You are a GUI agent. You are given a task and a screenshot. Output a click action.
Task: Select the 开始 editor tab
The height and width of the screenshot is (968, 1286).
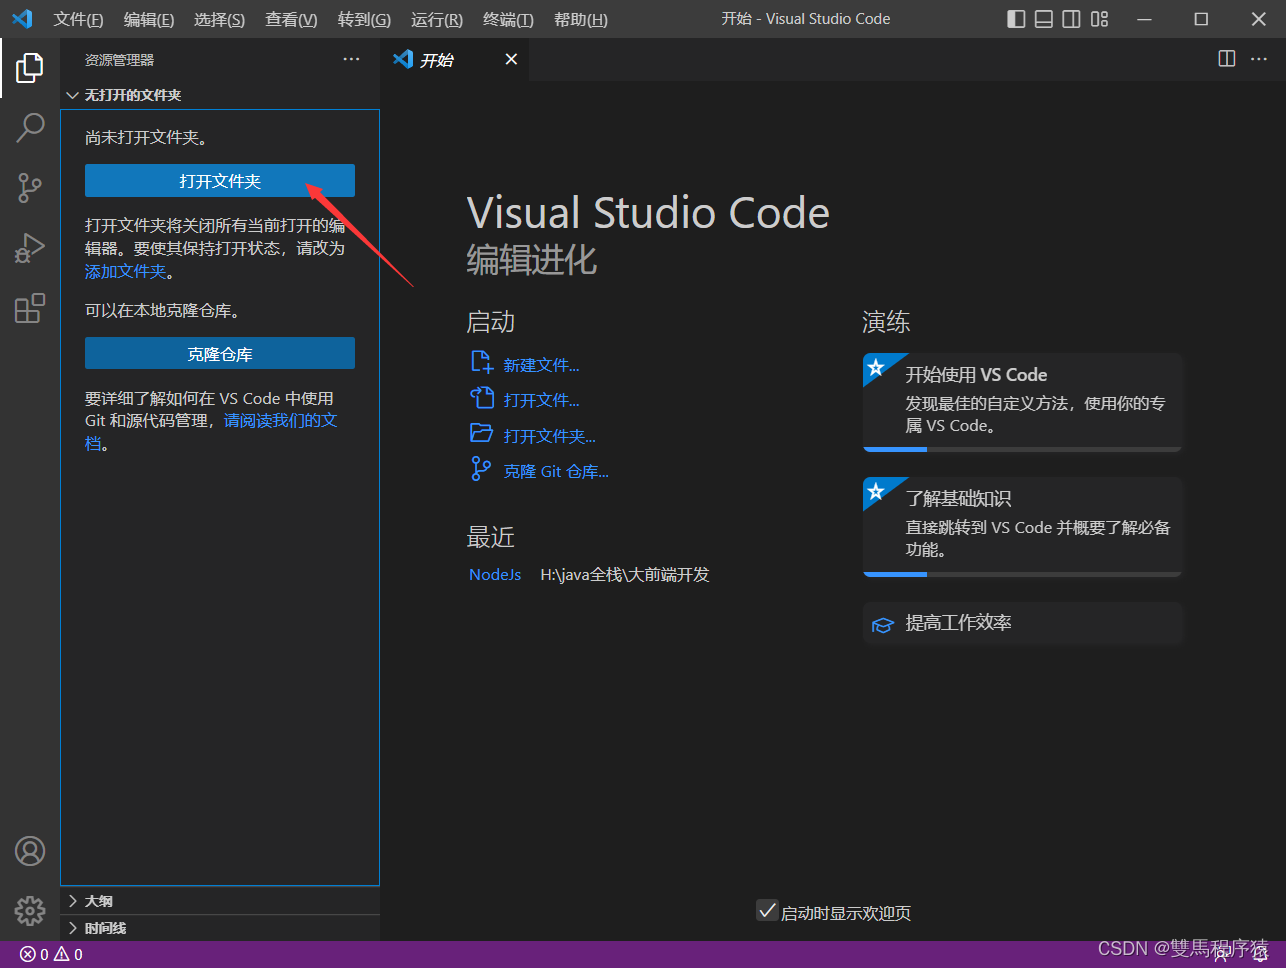[x=456, y=59]
